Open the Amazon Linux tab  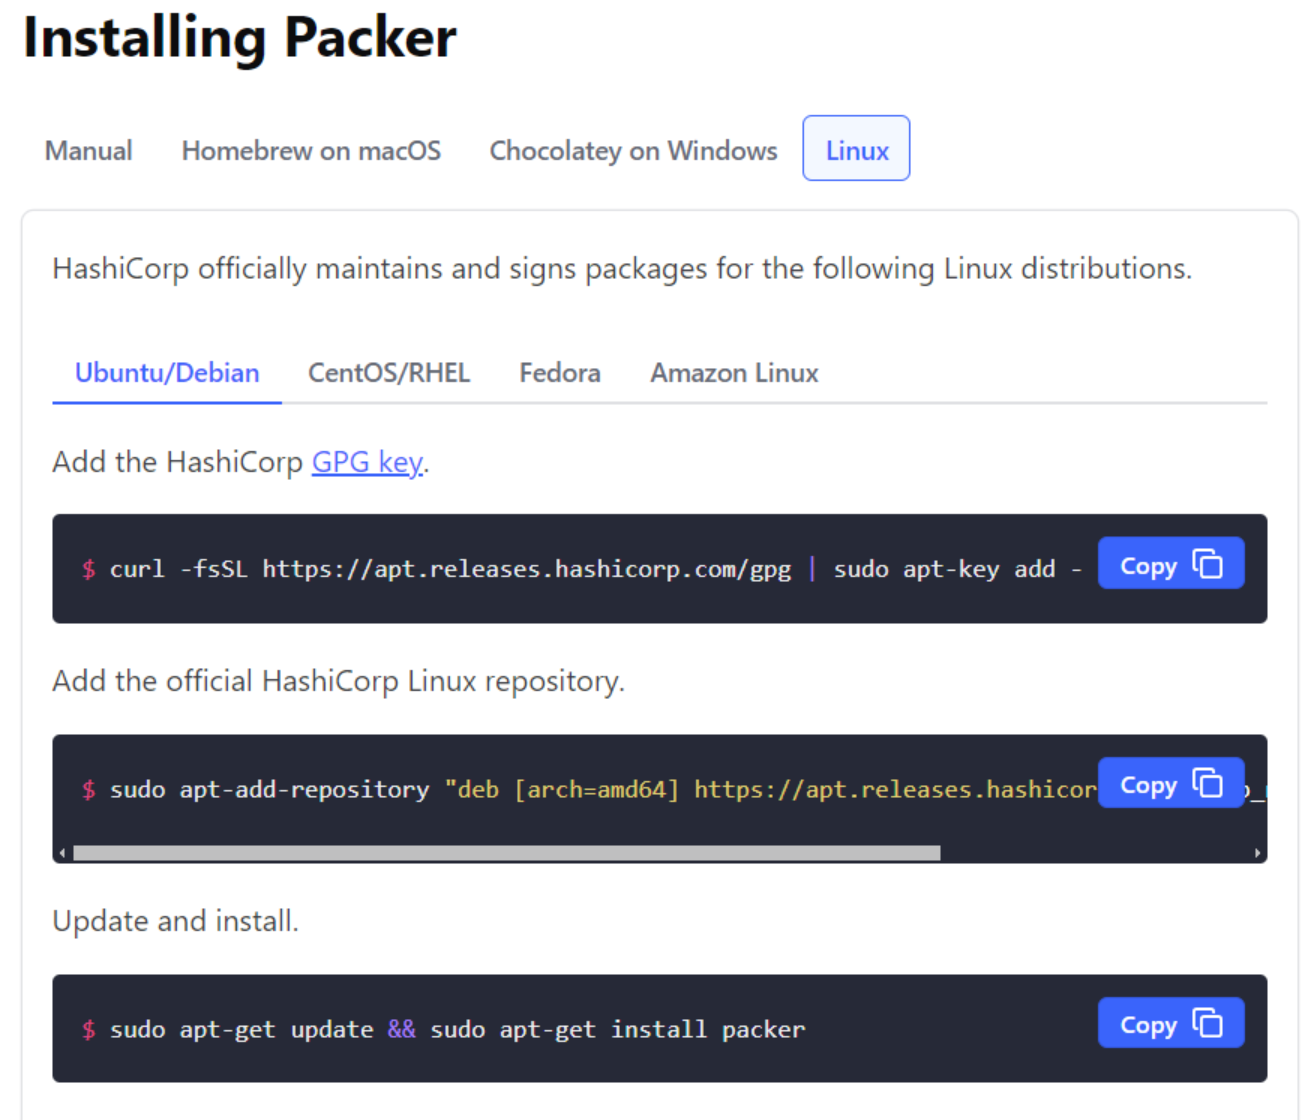pos(734,373)
